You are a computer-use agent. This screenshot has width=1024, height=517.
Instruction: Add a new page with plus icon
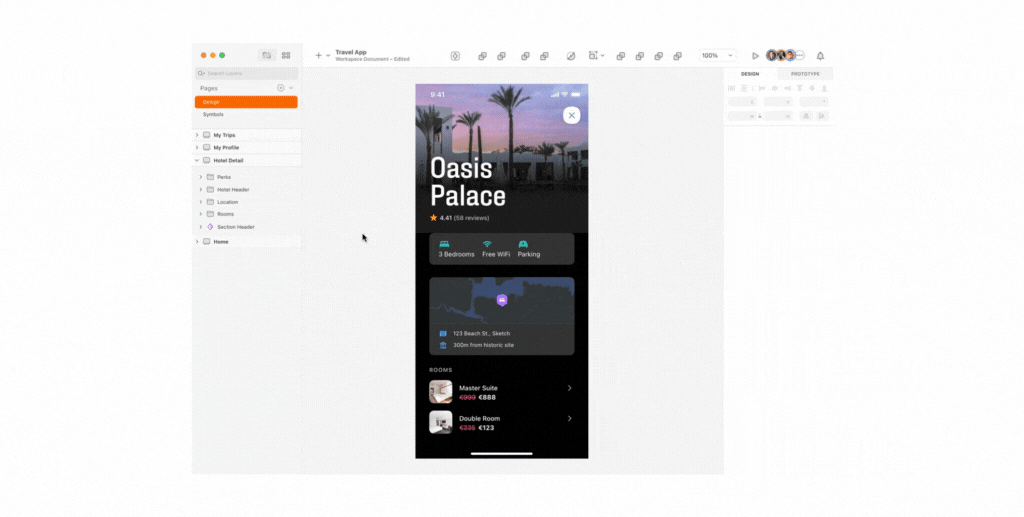[281, 87]
